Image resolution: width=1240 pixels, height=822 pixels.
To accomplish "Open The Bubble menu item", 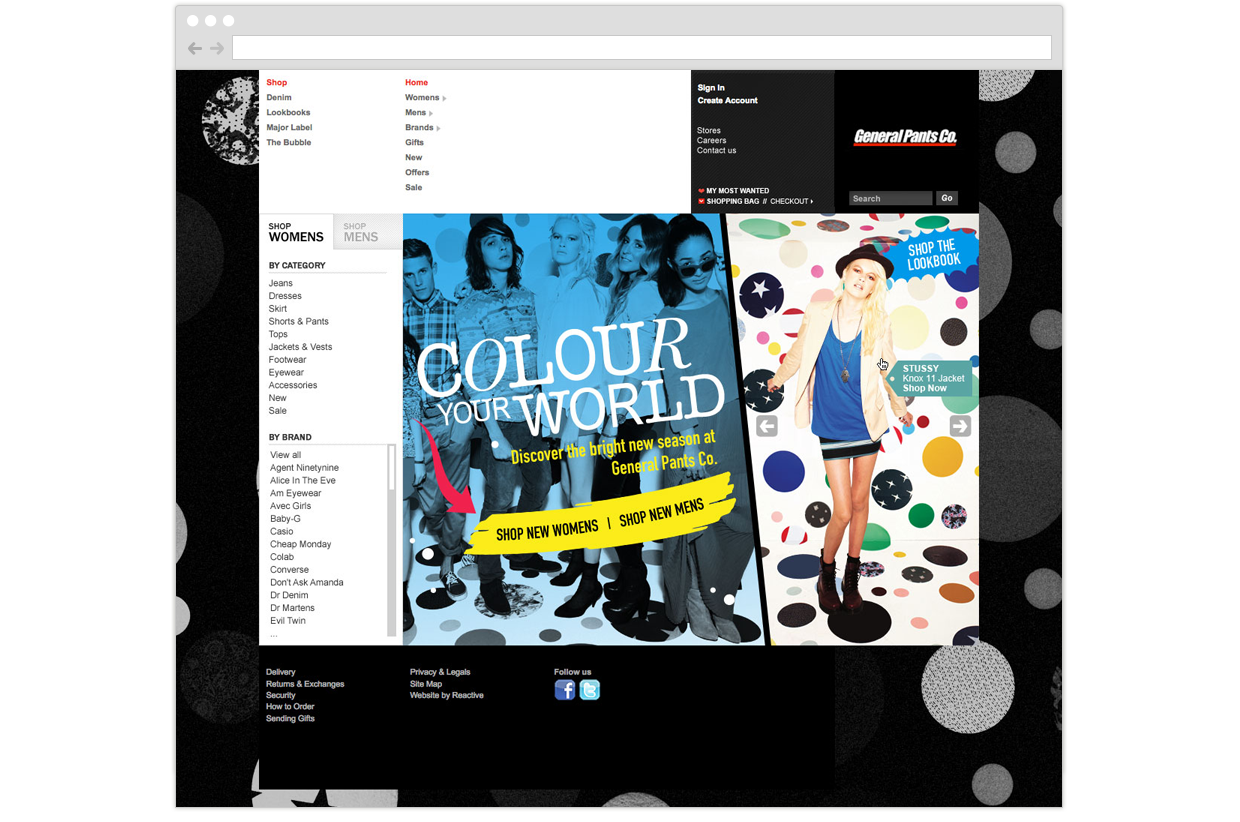I will click(x=289, y=143).
